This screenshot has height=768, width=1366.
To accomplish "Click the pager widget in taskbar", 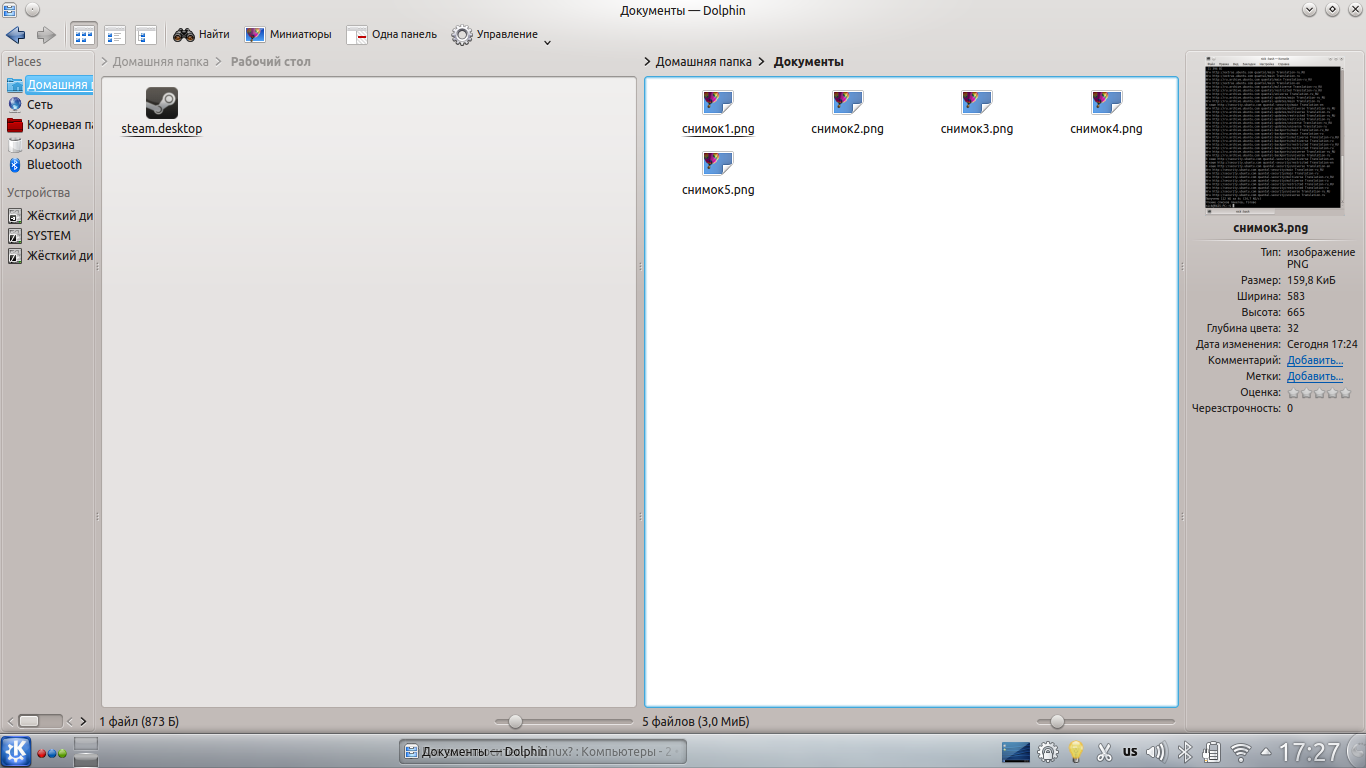I will tap(86, 751).
